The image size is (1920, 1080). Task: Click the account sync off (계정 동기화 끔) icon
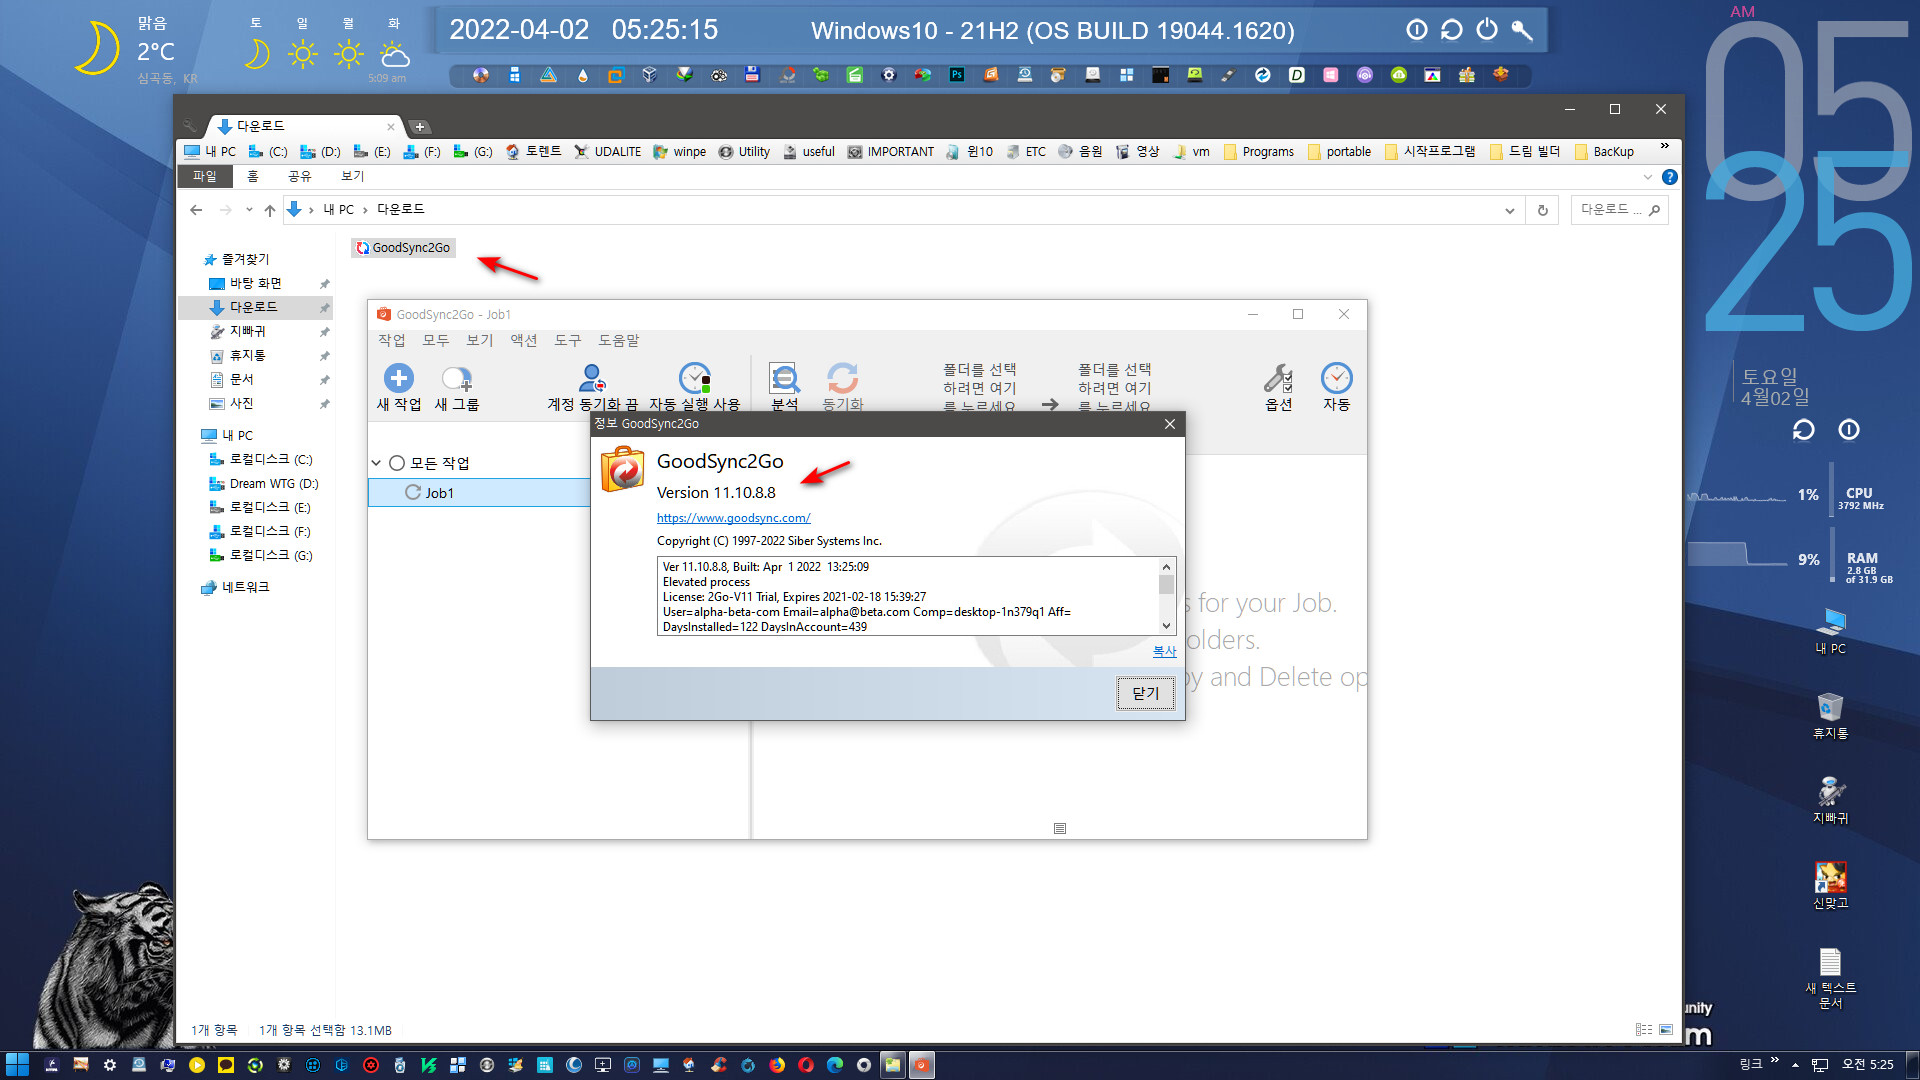point(592,378)
